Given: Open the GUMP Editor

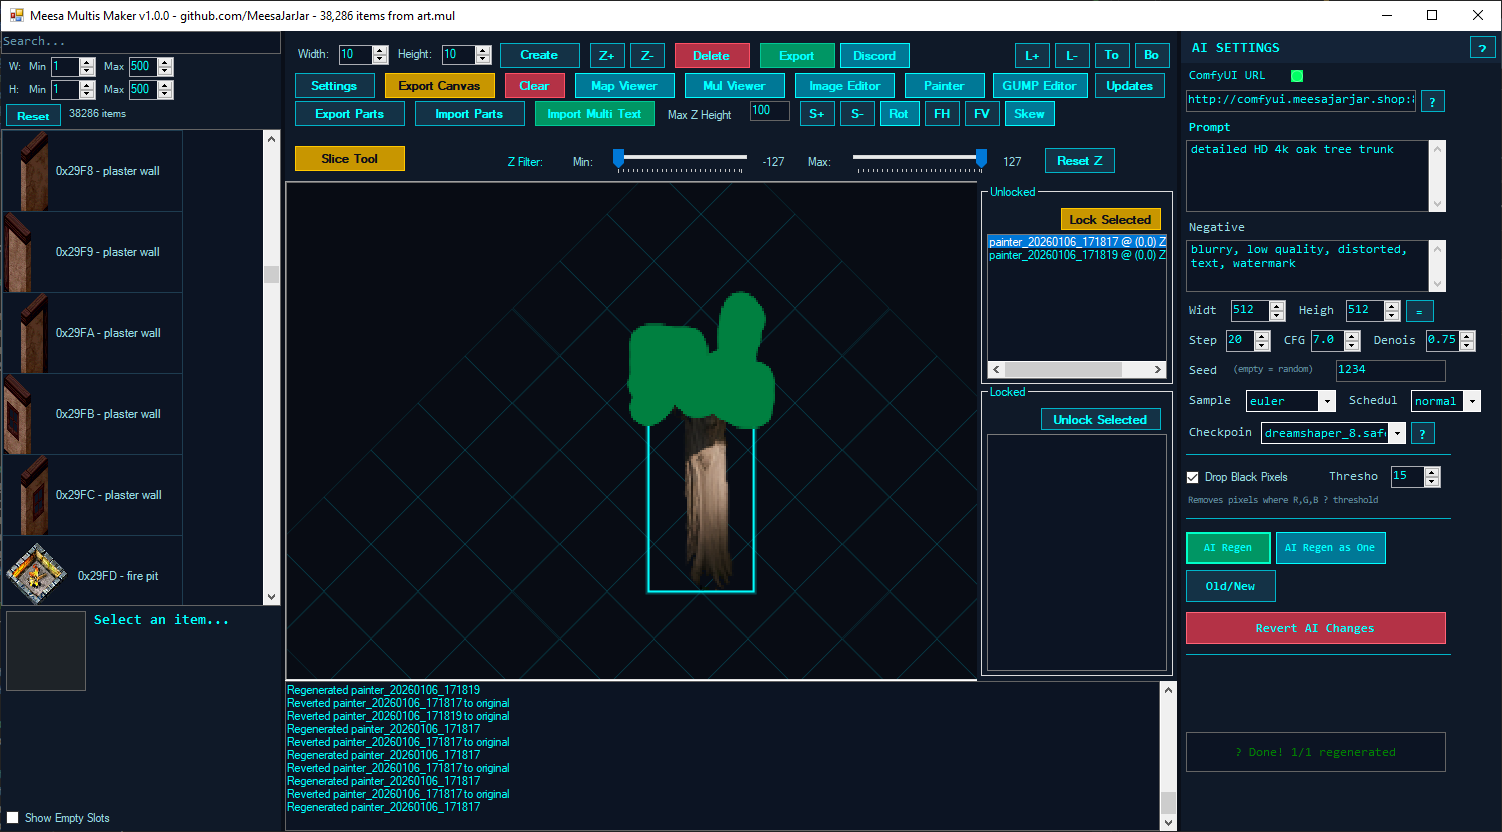Looking at the screenshot, I should 1040,86.
